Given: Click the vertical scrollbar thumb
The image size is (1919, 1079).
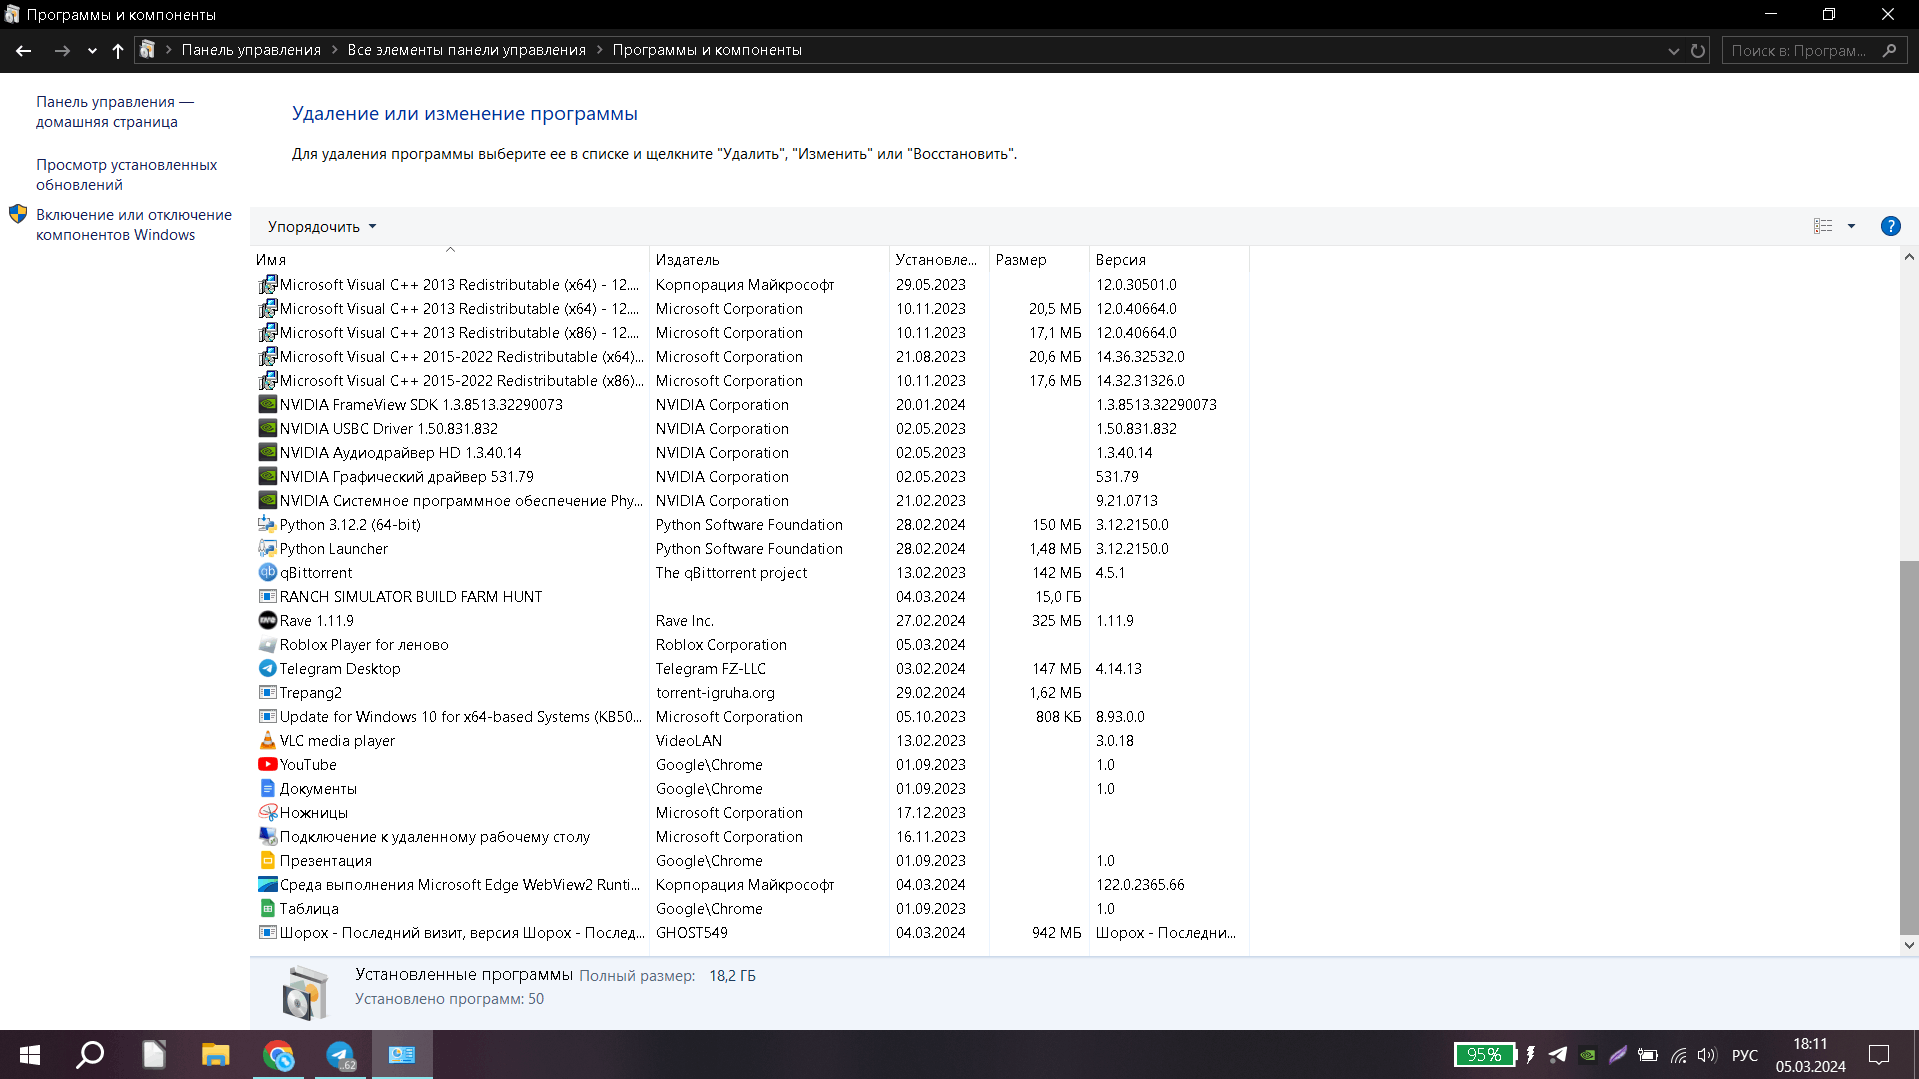Looking at the screenshot, I should point(1909,747).
